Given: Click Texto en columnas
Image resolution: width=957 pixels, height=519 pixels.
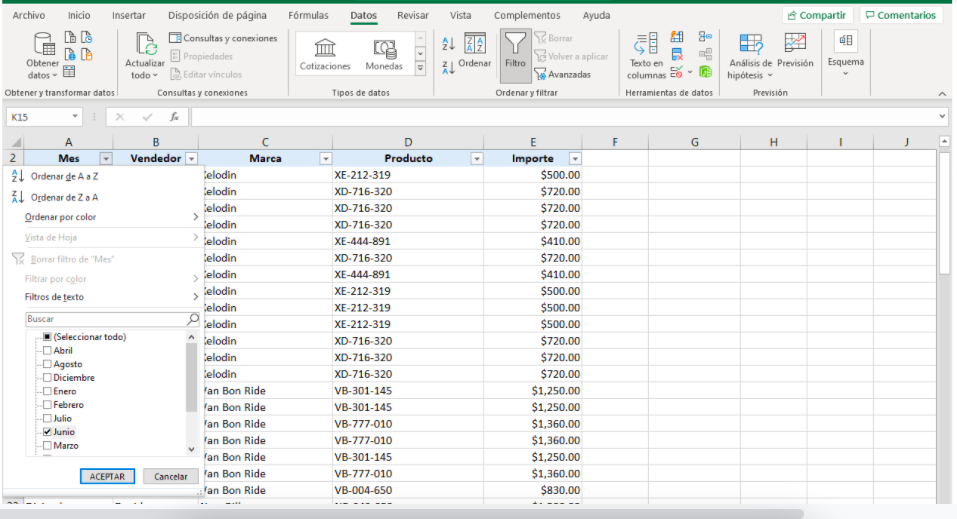Looking at the screenshot, I should [x=646, y=56].
